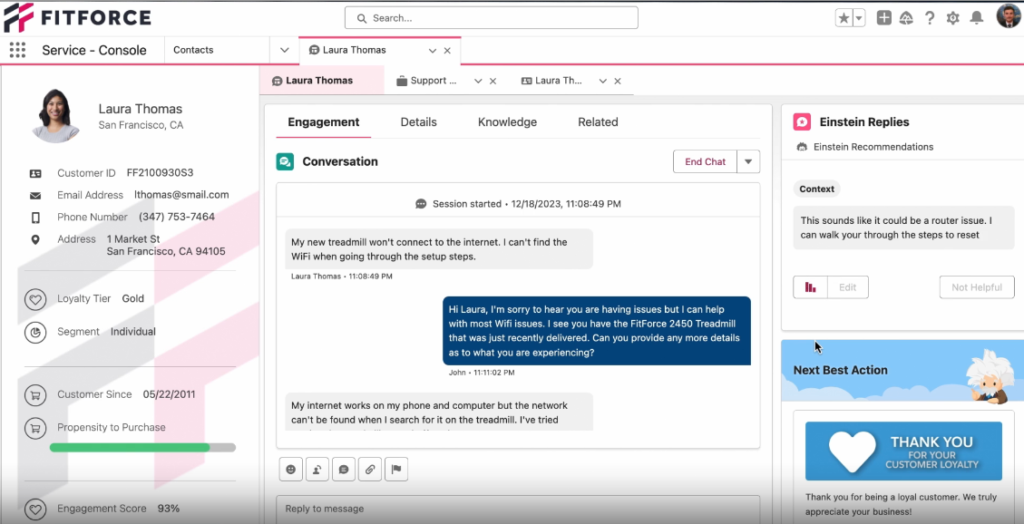Click the Customer ID card icon
1024x524 pixels.
click(35, 174)
